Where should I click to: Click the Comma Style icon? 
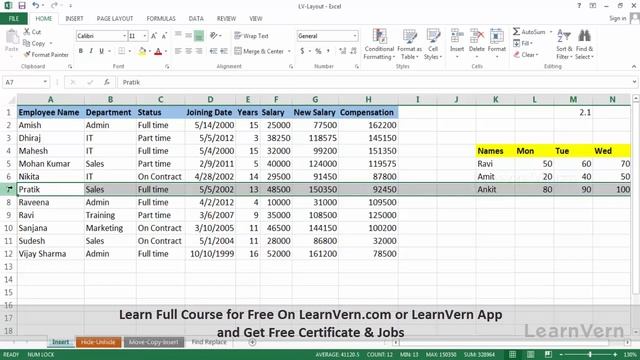click(328, 51)
